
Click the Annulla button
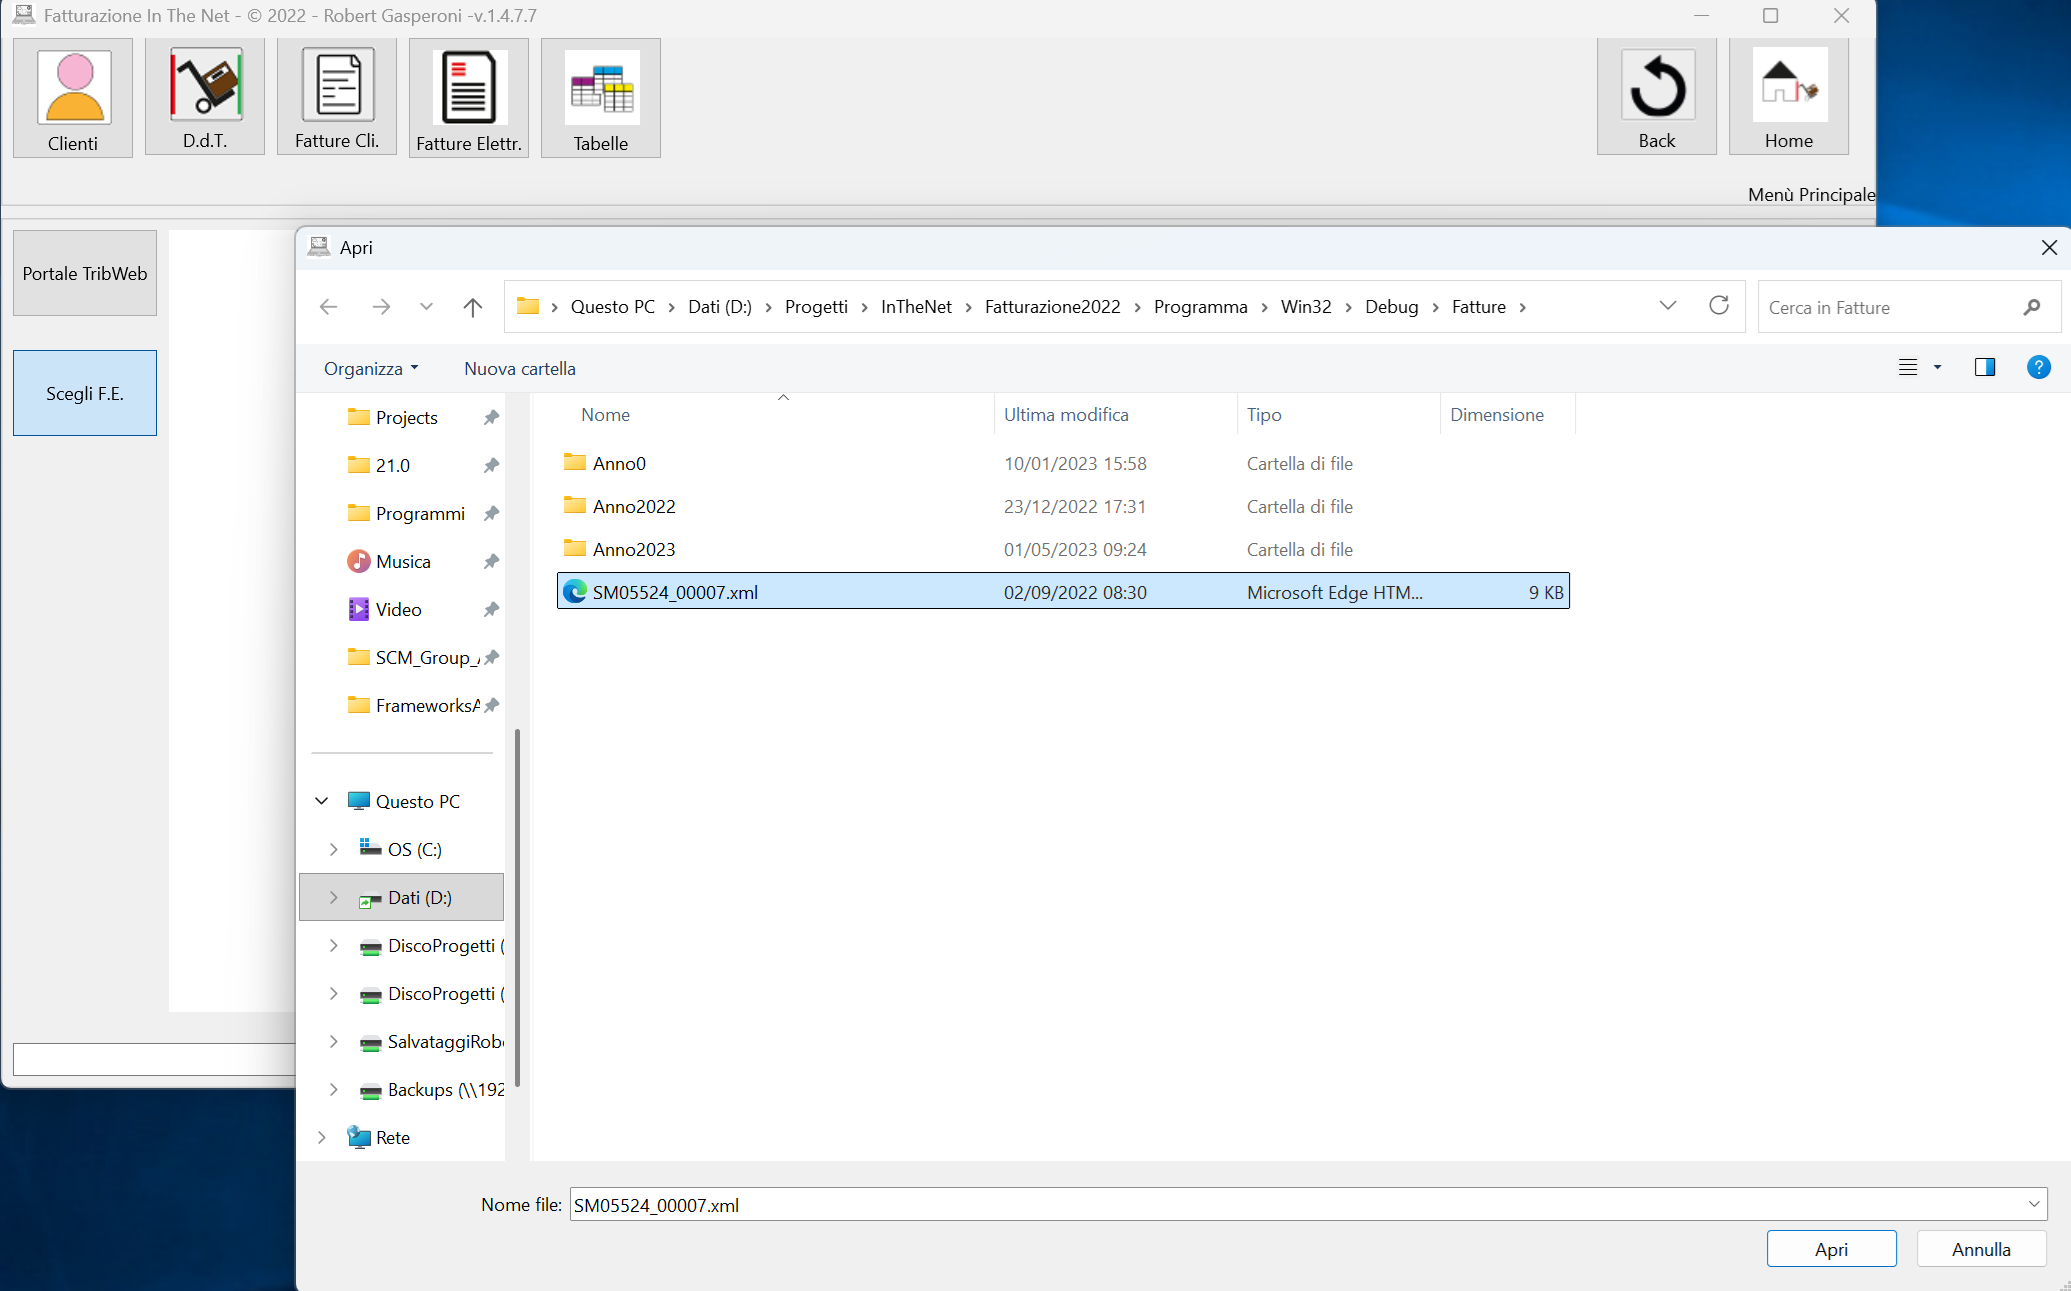pos(1981,1248)
